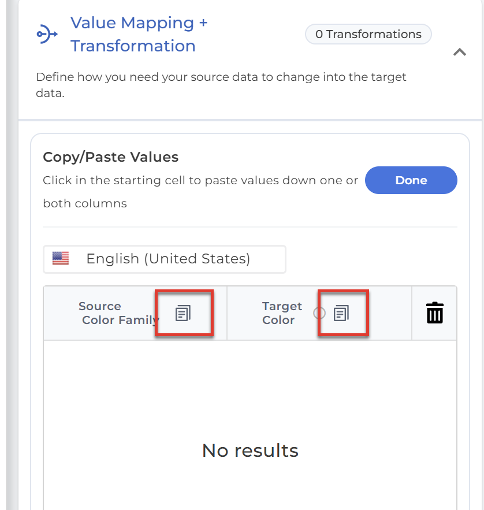The image size is (484, 510).
Task: Select the Target Color column header
Action: tap(319, 313)
